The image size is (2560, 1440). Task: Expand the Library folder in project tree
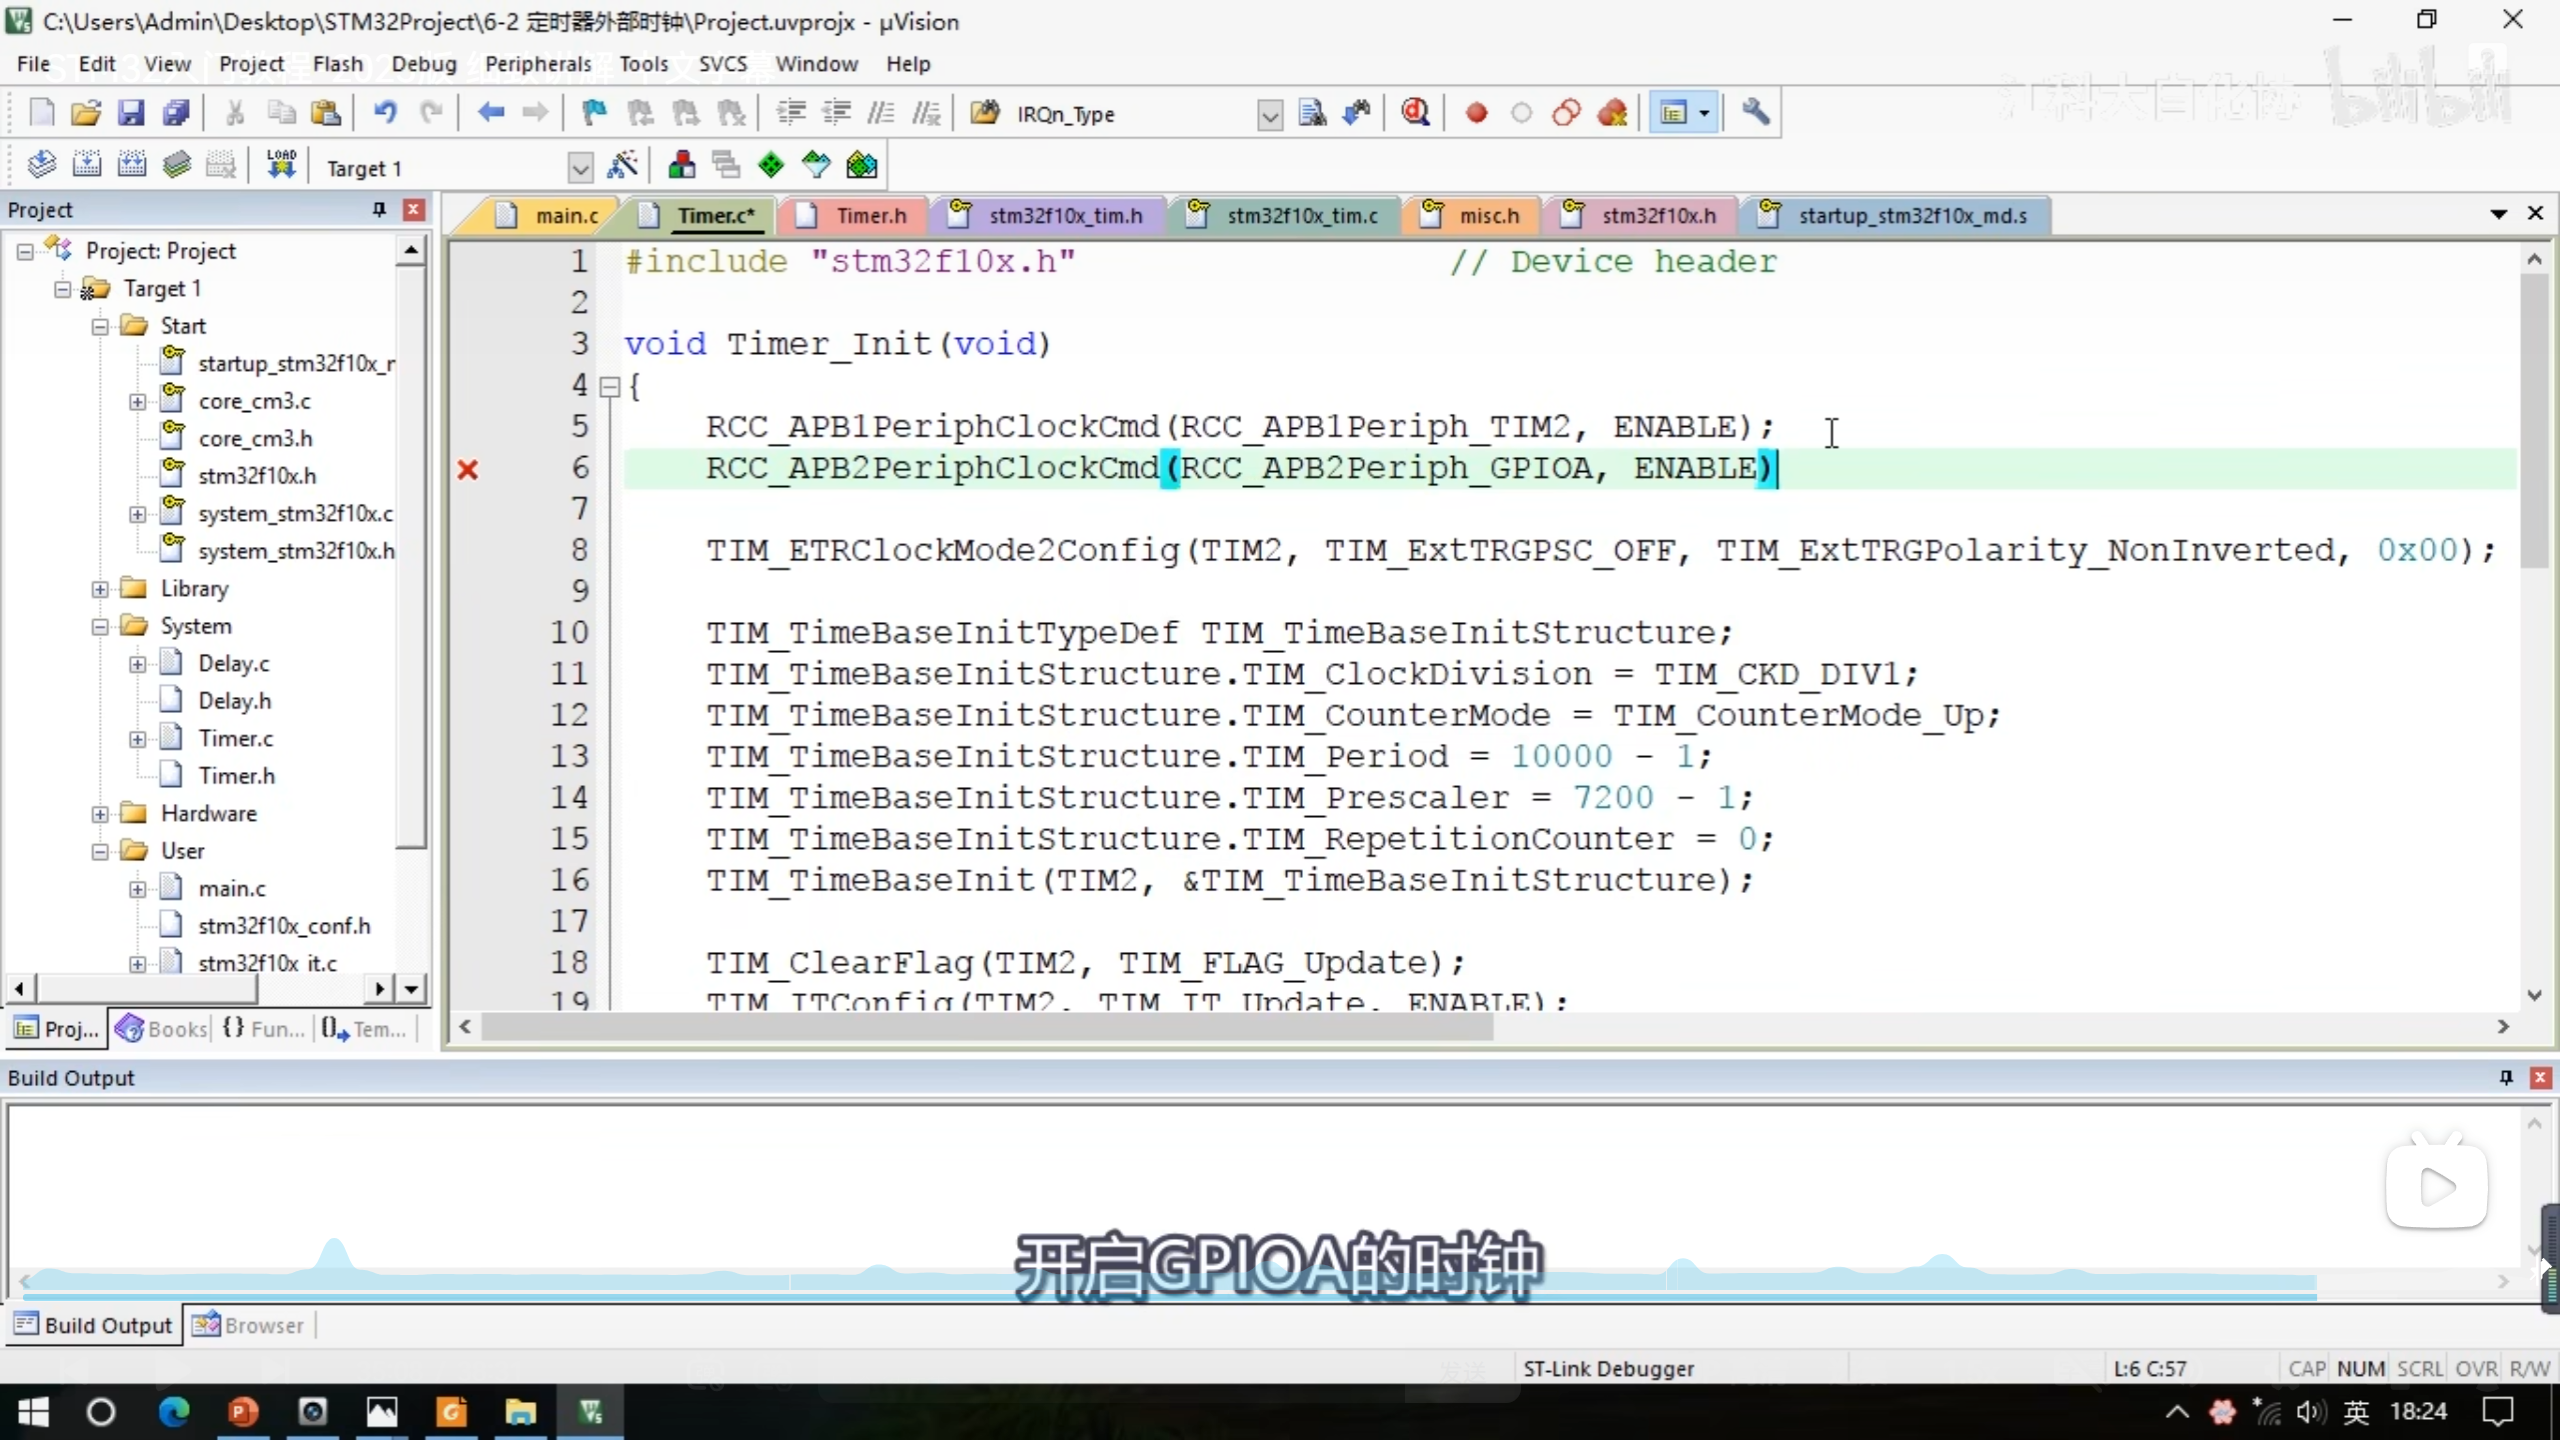tap(100, 589)
